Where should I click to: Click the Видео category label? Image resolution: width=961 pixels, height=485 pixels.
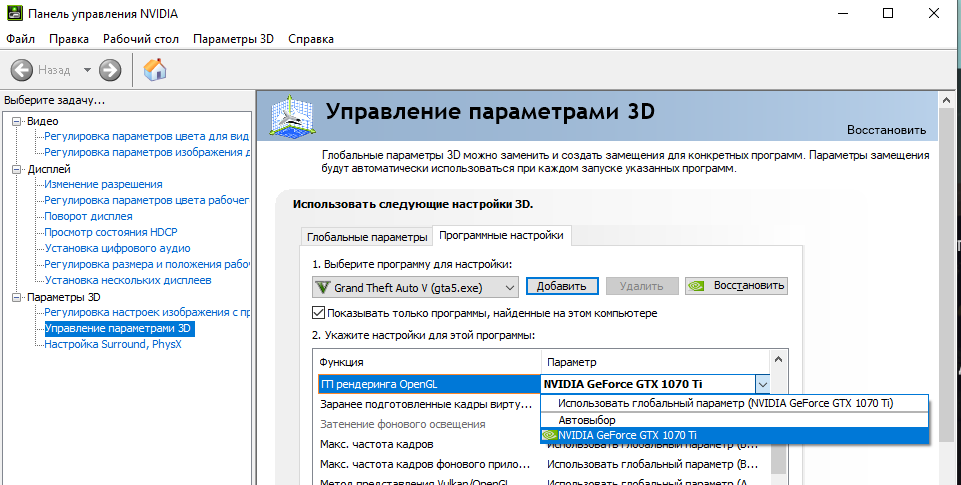(x=43, y=121)
